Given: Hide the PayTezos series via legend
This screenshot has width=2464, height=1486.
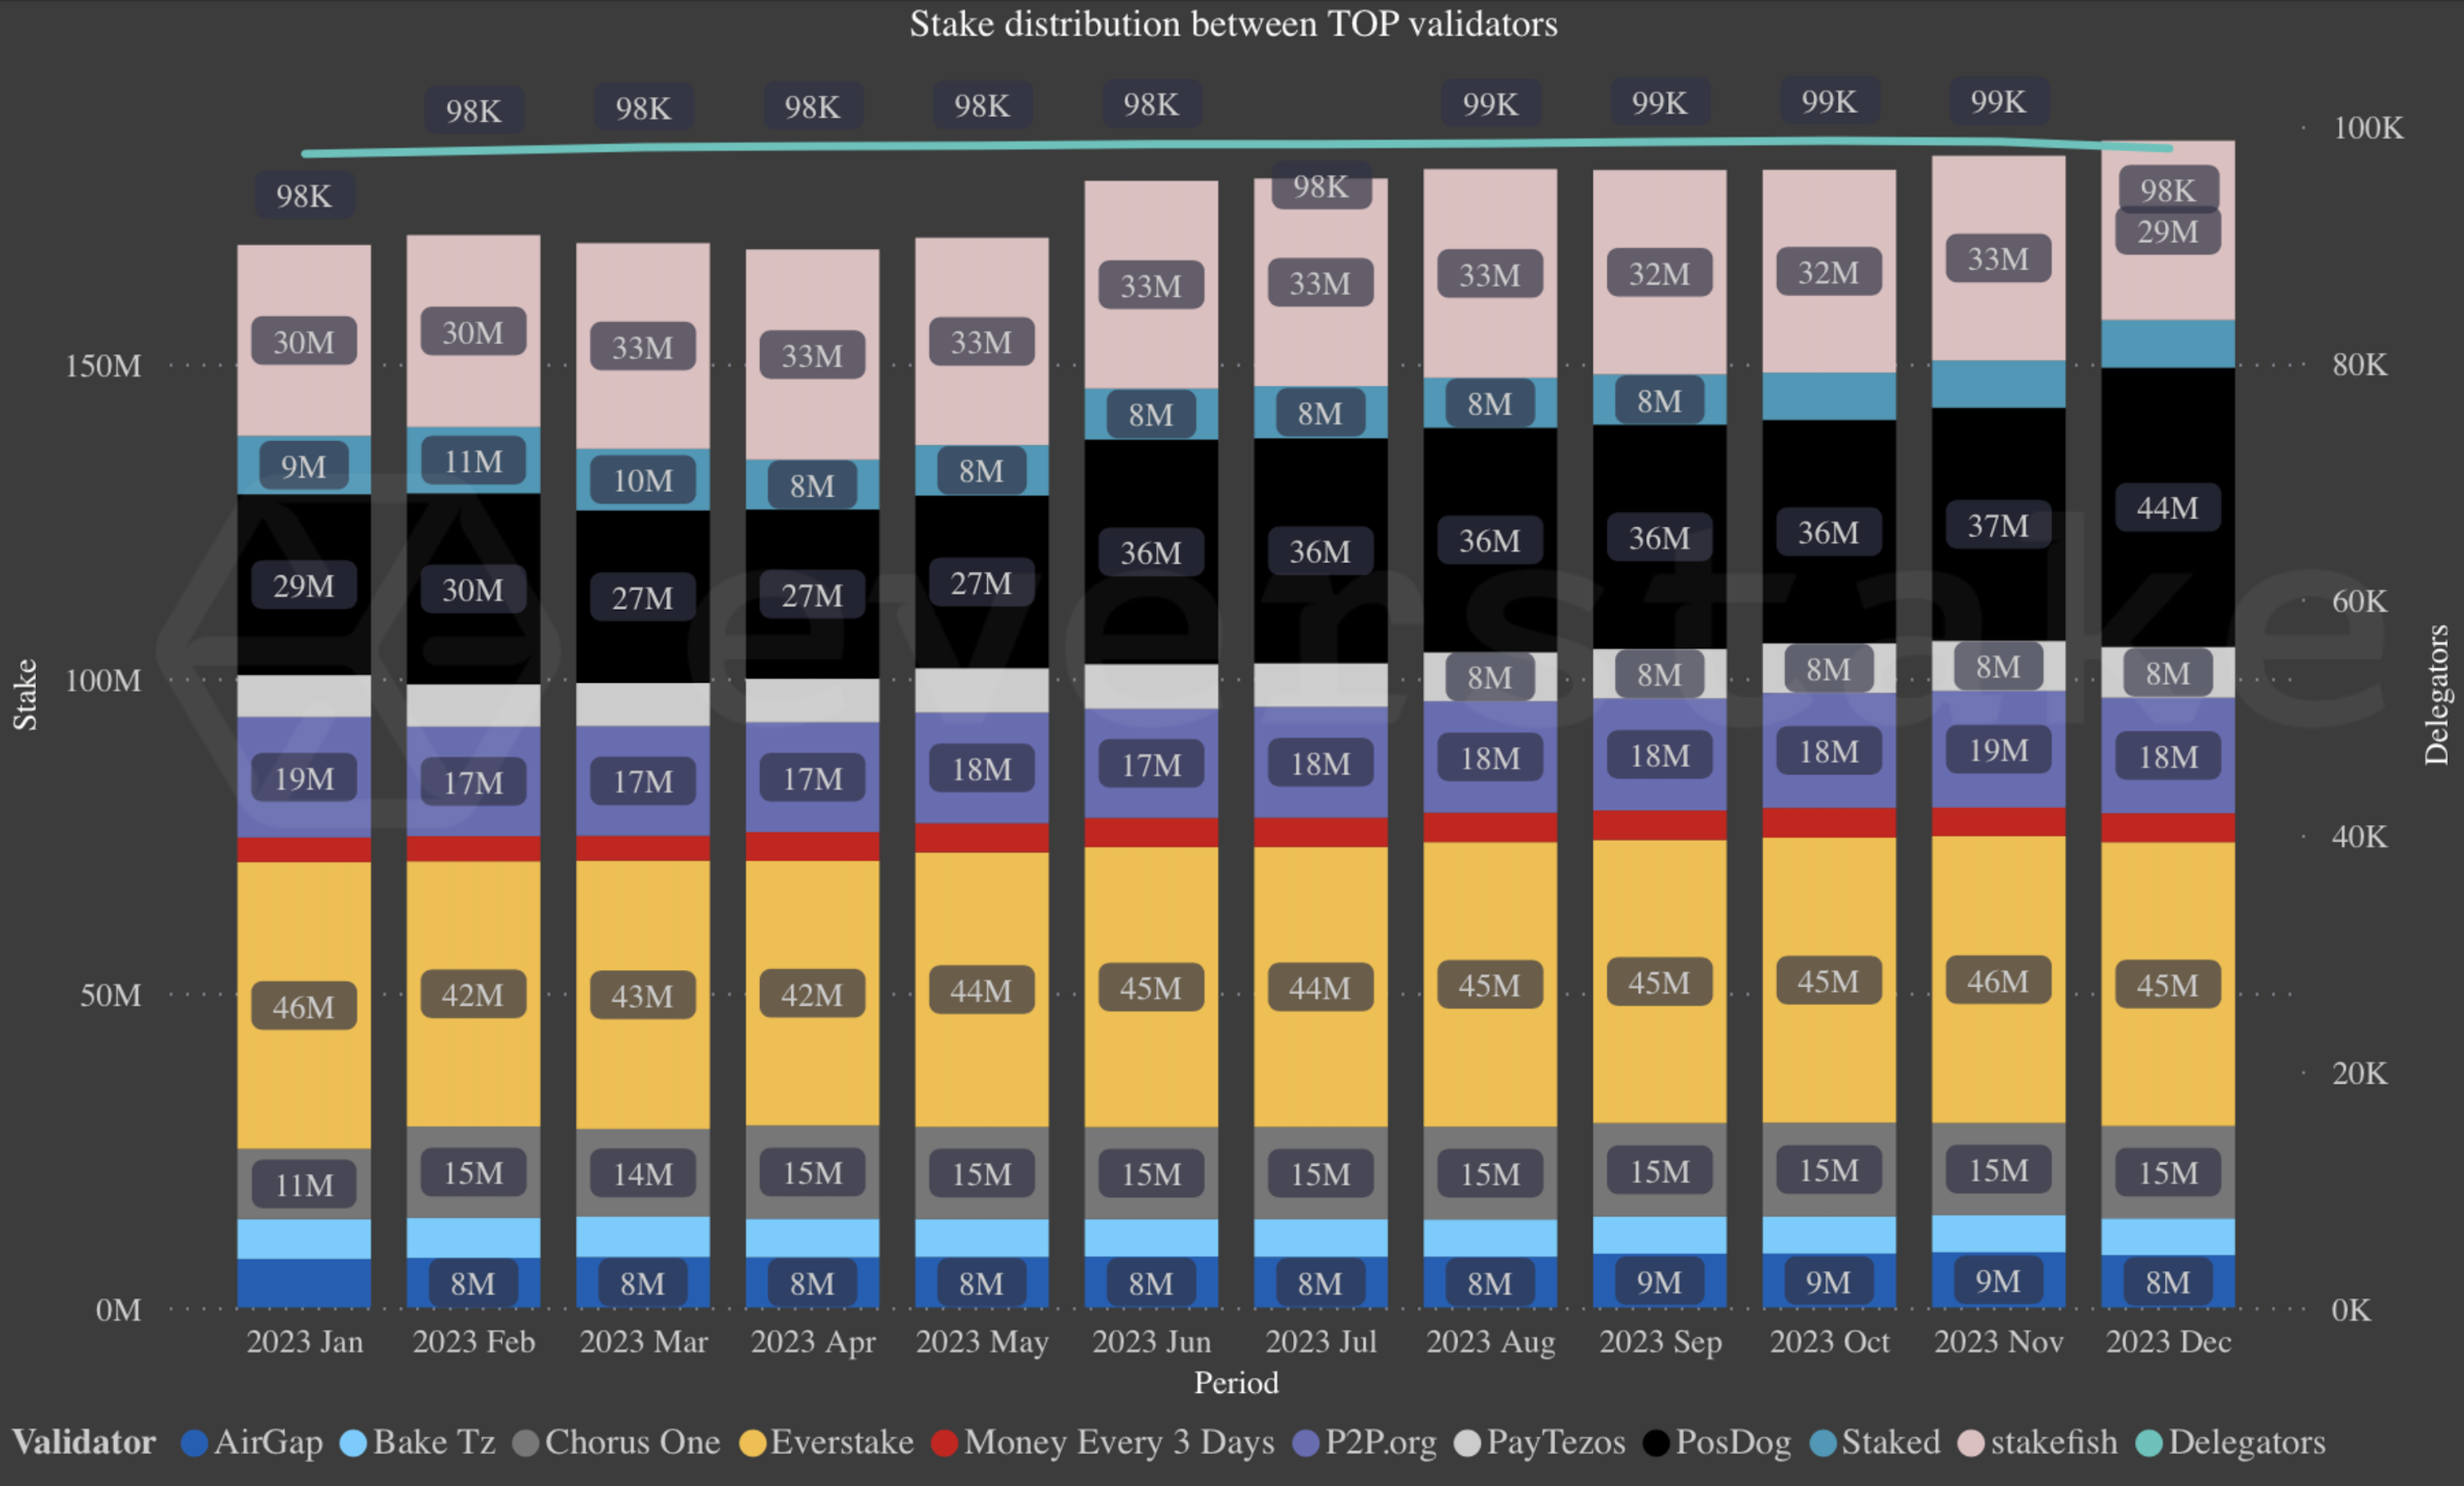Looking at the screenshot, I should coord(1466,1443).
